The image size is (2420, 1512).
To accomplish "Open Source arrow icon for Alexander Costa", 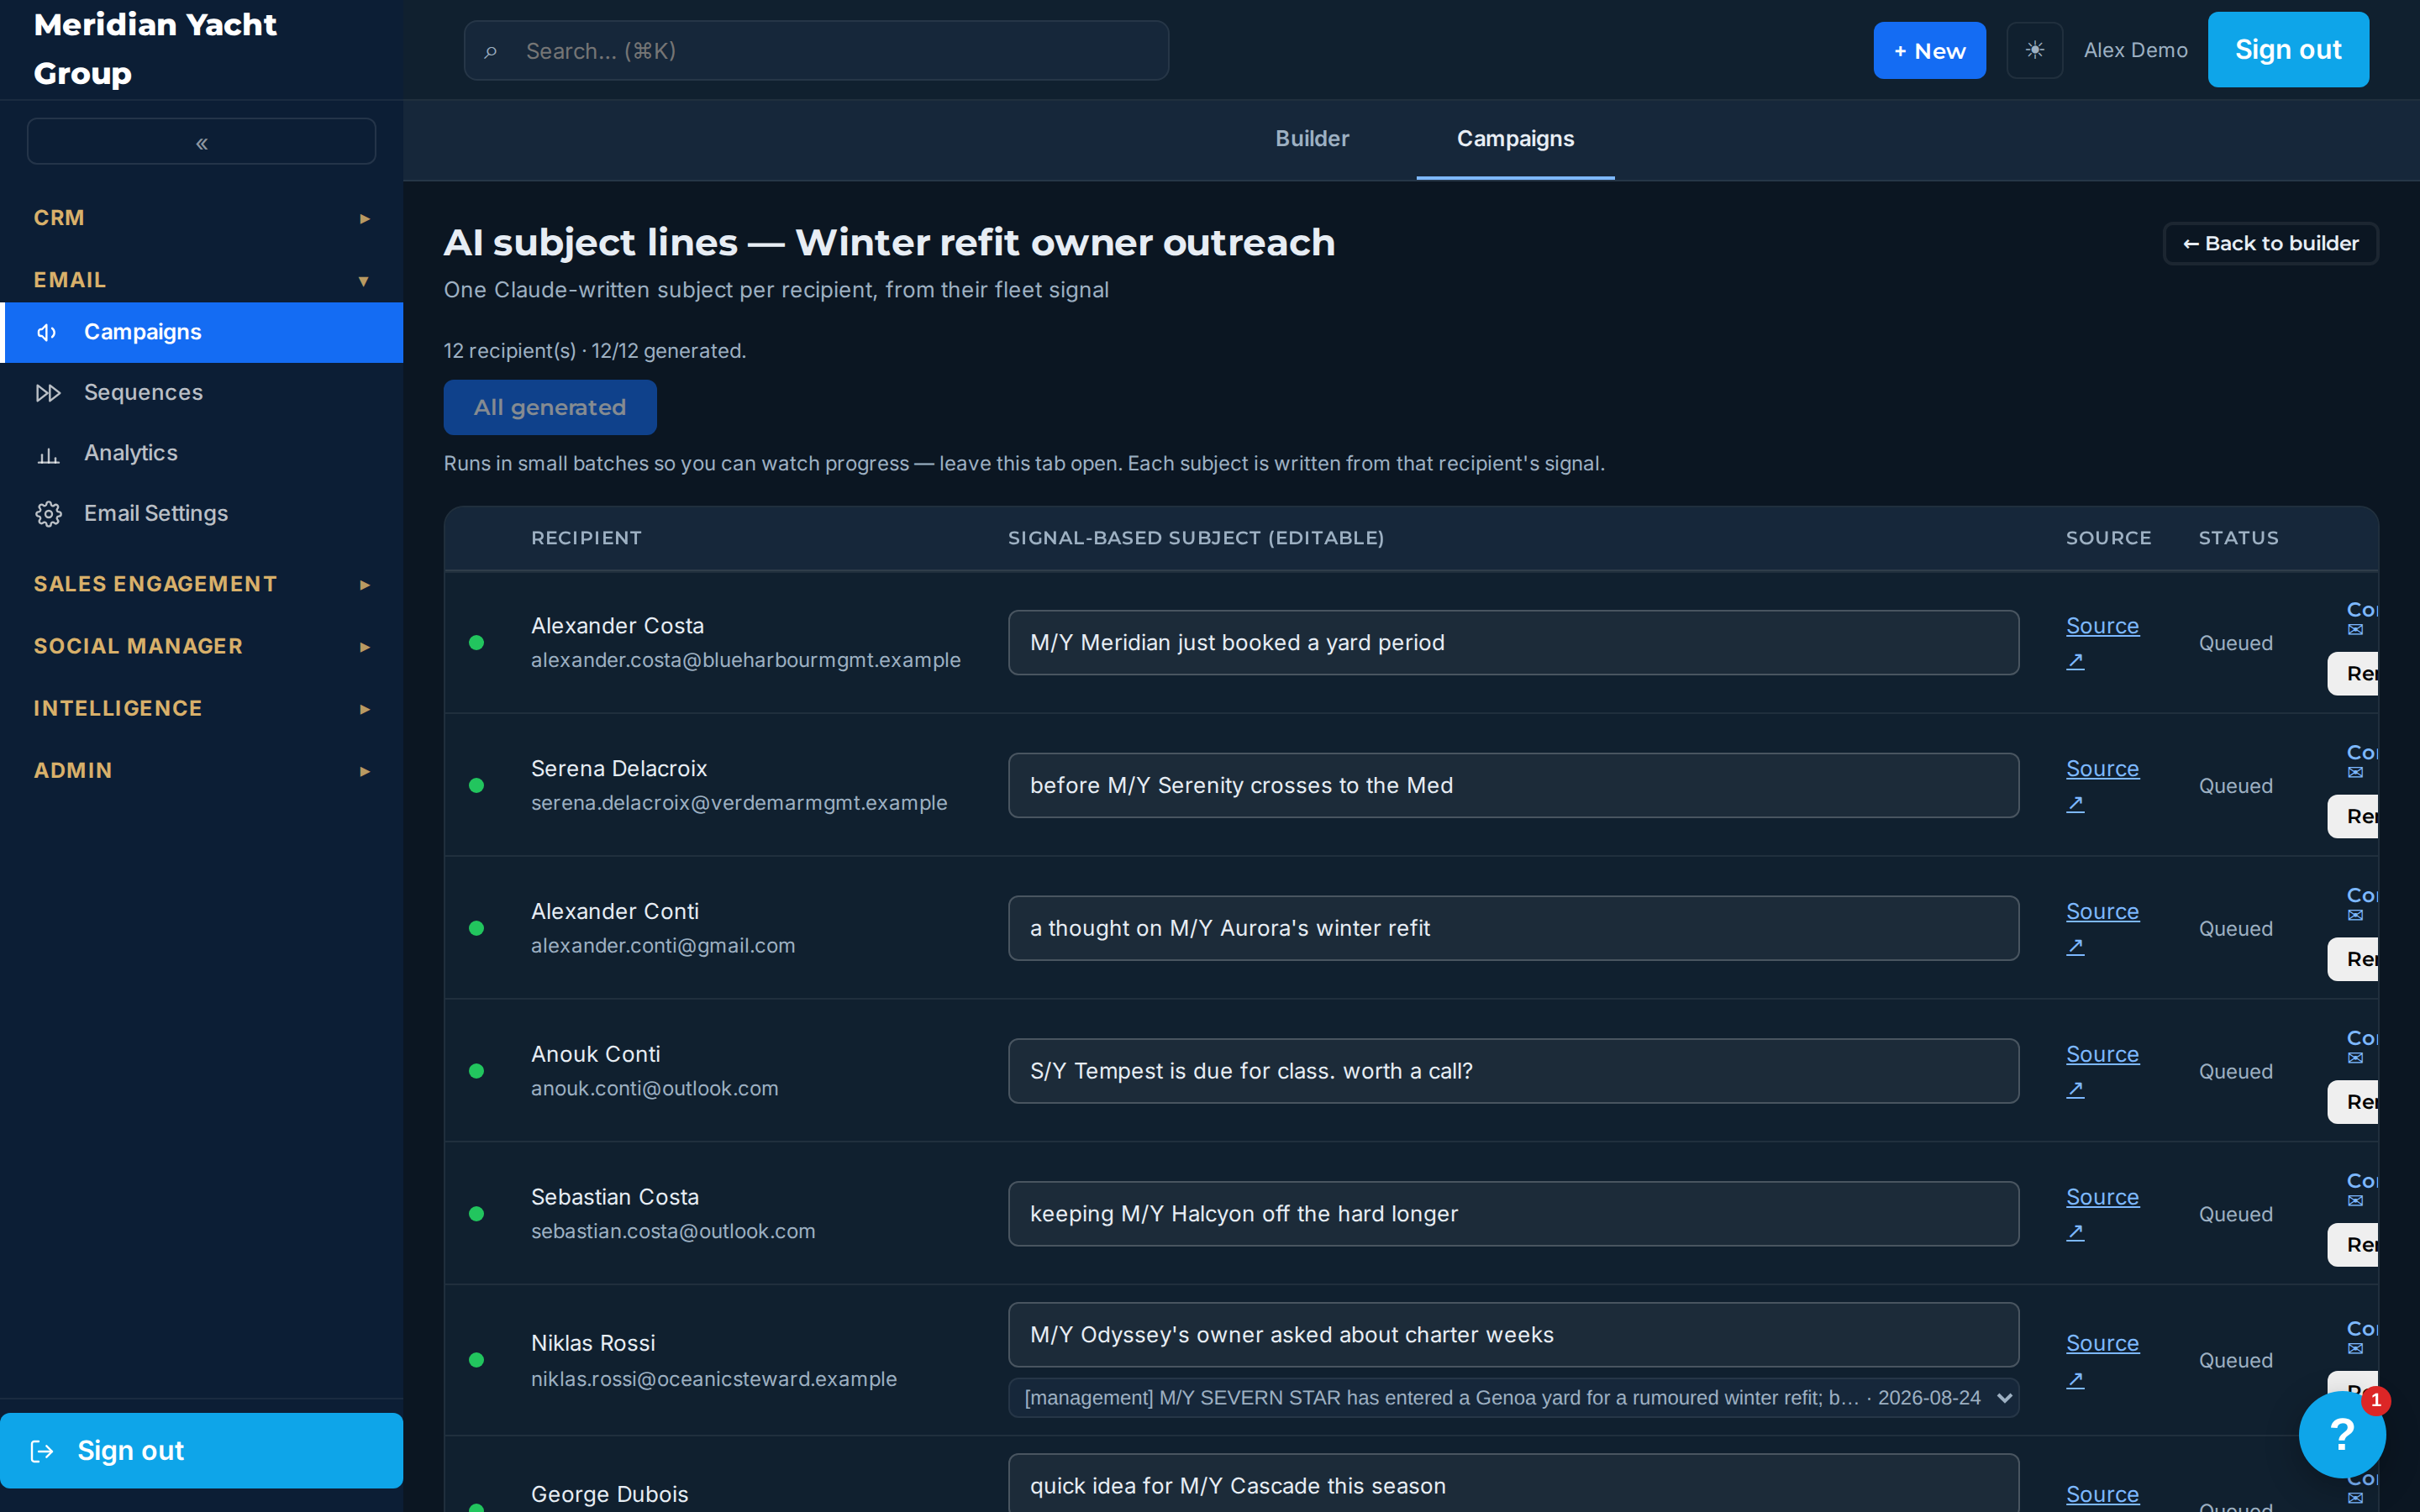I will click(x=2075, y=661).
